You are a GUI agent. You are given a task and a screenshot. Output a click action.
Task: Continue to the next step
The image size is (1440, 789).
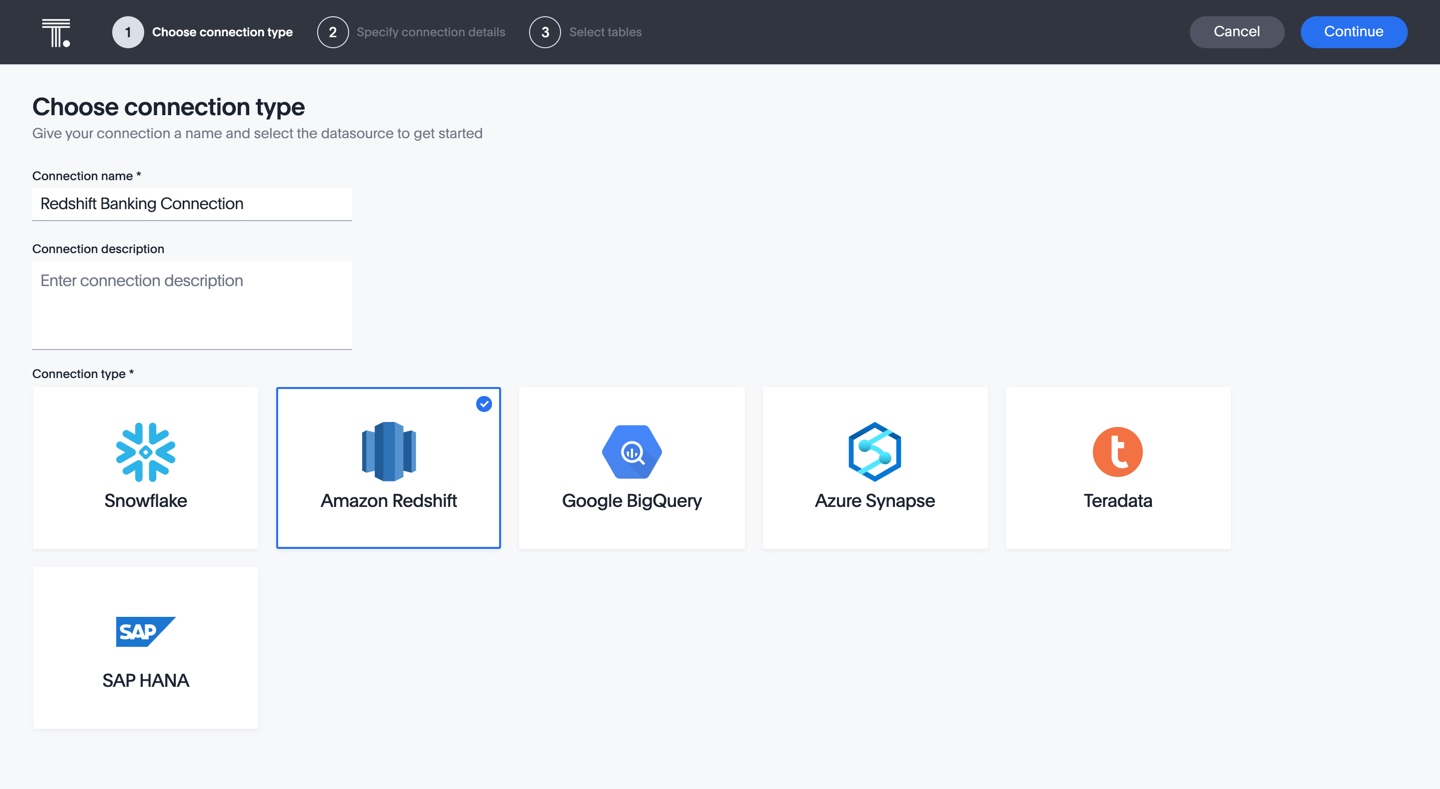pos(1354,32)
